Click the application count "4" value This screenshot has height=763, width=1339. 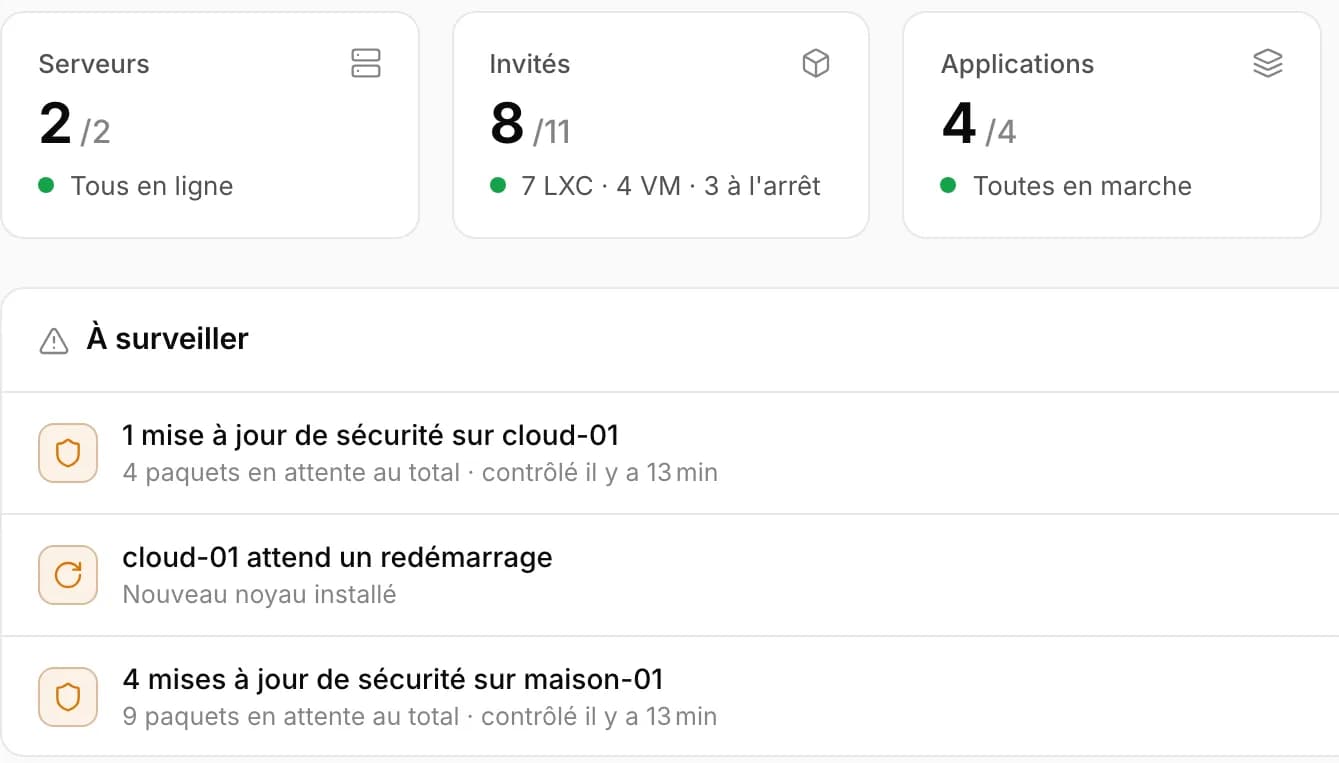(x=959, y=124)
